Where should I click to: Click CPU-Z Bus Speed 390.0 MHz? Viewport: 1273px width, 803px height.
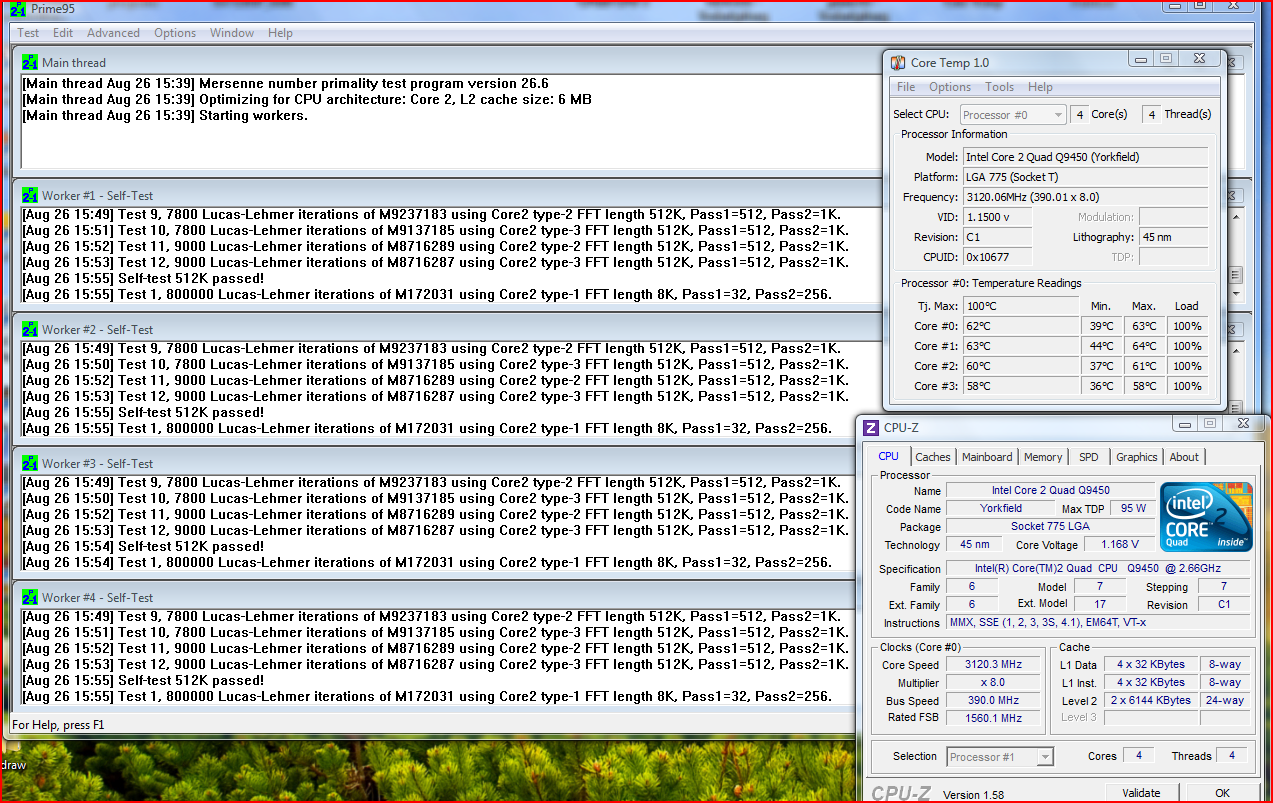click(993, 700)
